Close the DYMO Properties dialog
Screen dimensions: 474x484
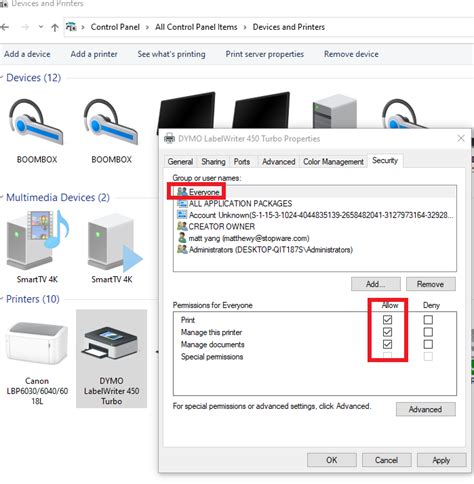coord(461,138)
